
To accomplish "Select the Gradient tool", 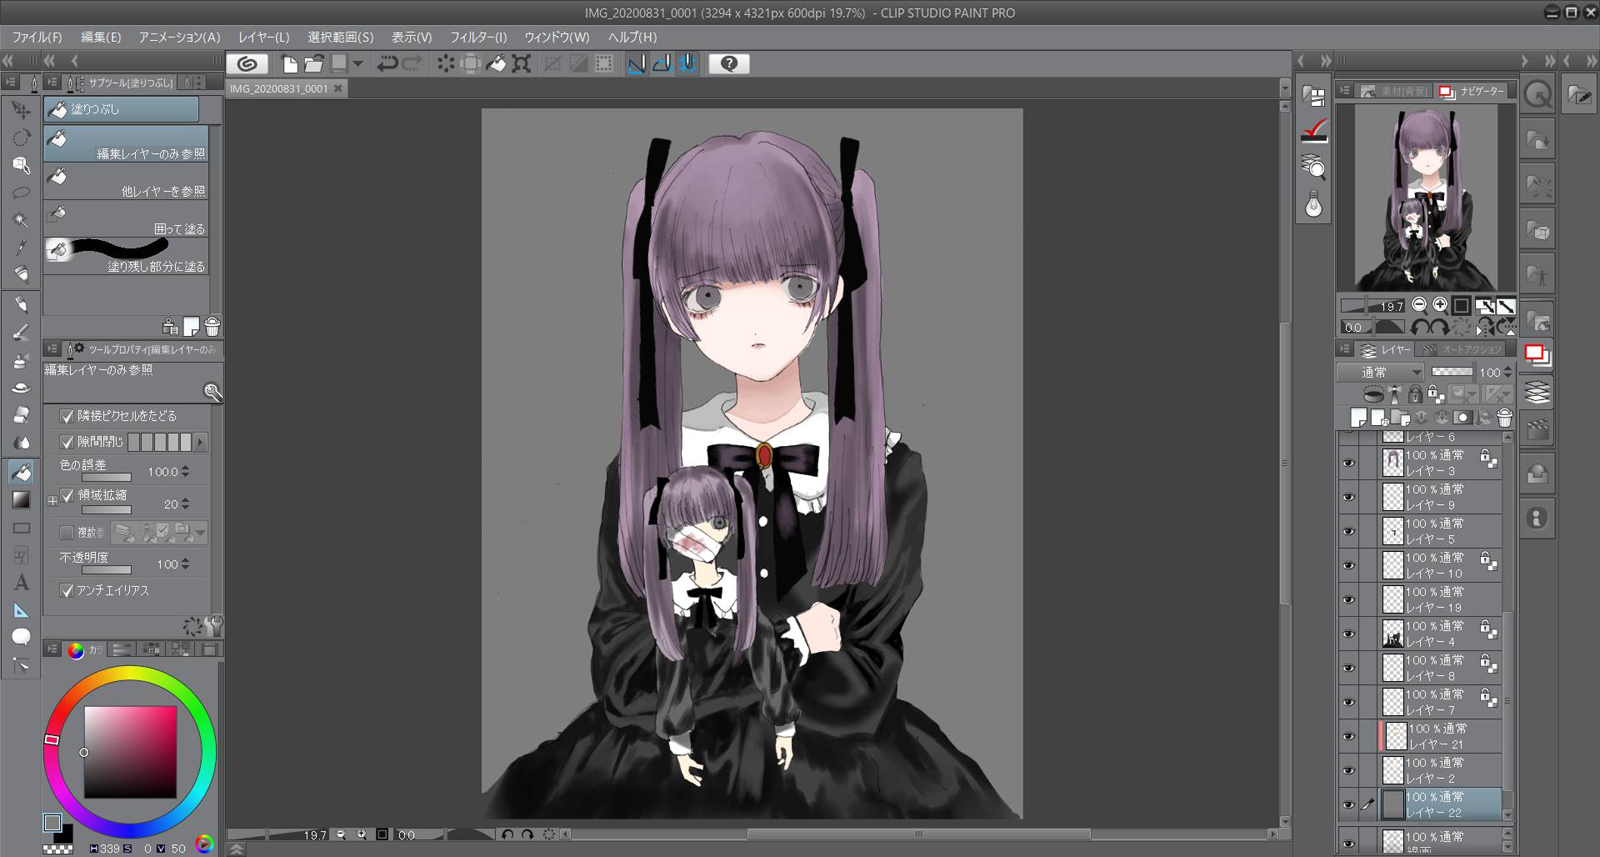I will [21, 500].
